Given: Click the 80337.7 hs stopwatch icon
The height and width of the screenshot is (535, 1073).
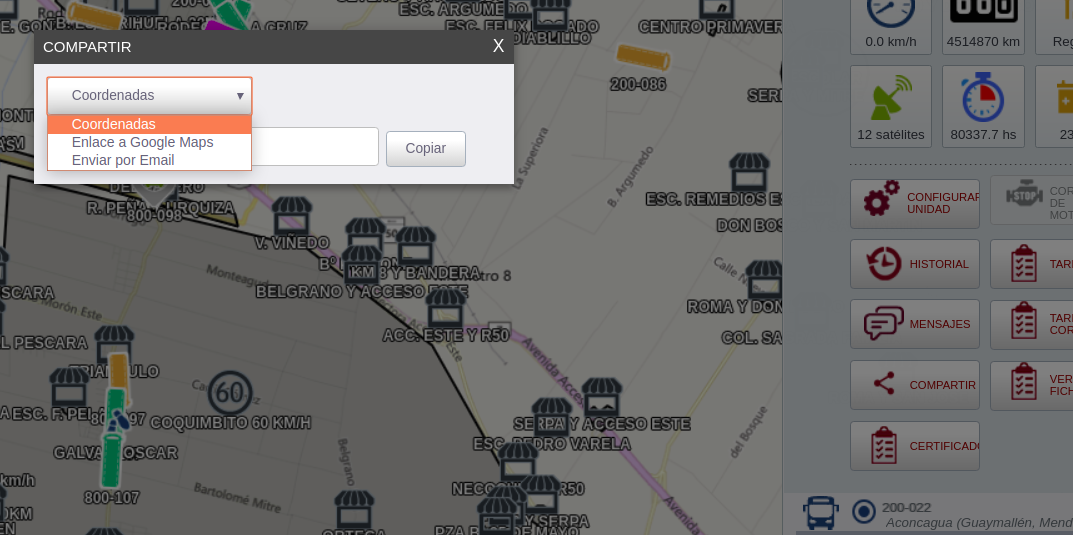Looking at the screenshot, I should pos(983,97).
